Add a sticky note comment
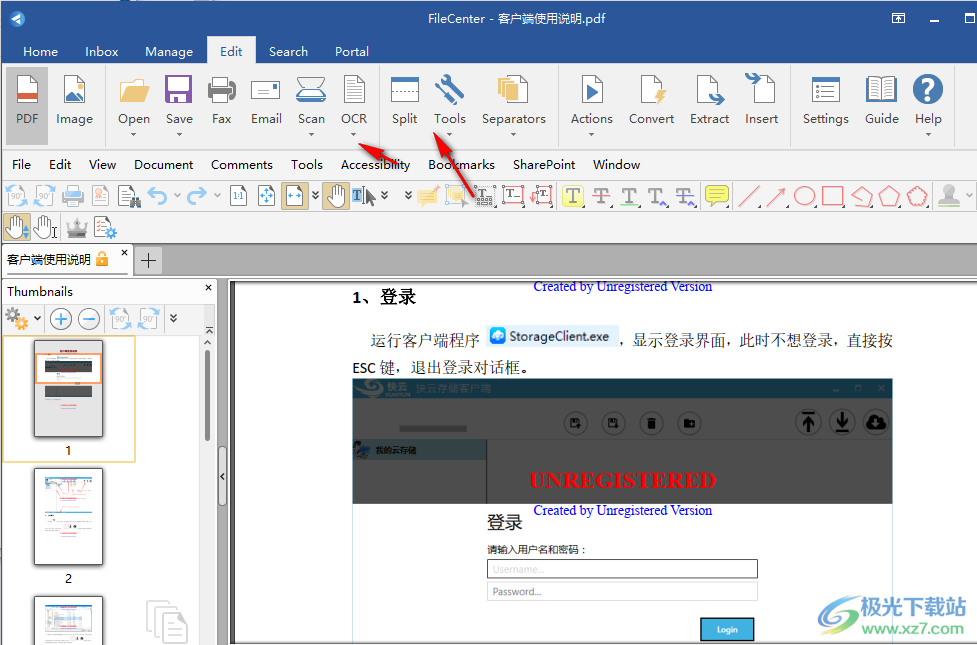This screenshot has height=645, width=977. pyautogui.click(x=717, y=196)
